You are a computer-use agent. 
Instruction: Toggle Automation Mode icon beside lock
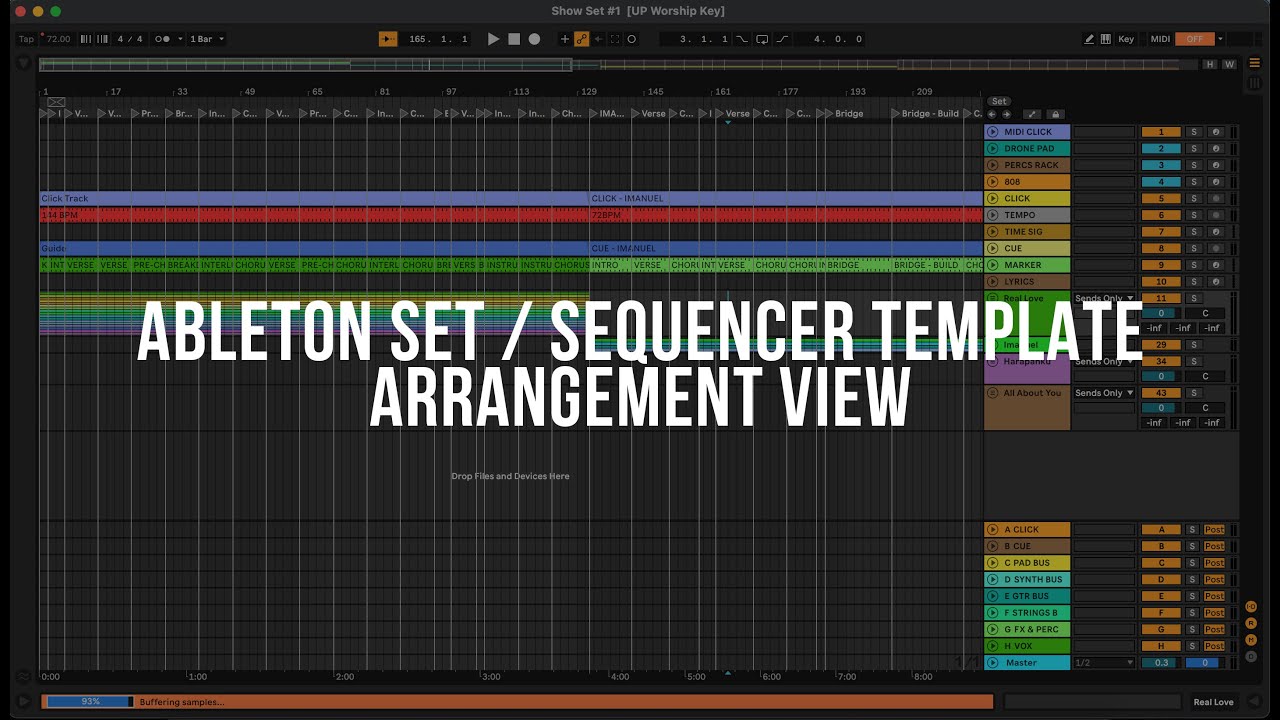point(1033,114)
